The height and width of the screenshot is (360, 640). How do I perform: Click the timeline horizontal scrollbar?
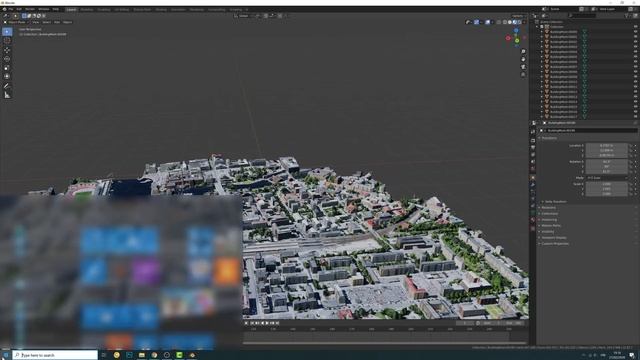(x=385, y=342)
